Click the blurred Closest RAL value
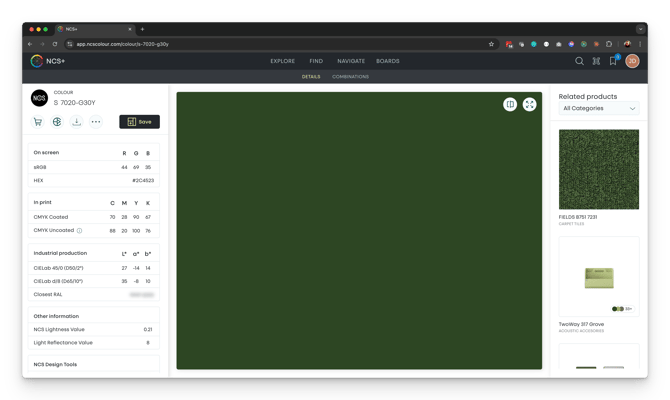The height and width of the screenshot is (400, 670). pyautogui.click(x=141, y=295)
